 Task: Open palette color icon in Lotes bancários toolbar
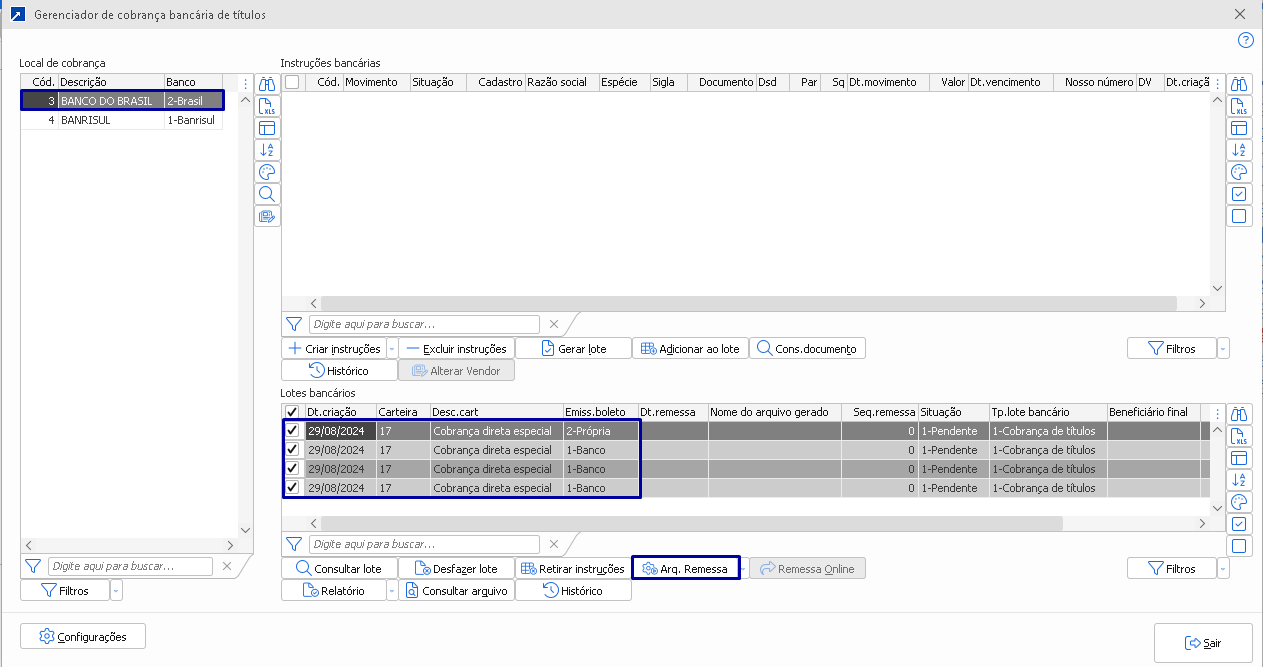pyautogui.click(x=1239, y=502)
